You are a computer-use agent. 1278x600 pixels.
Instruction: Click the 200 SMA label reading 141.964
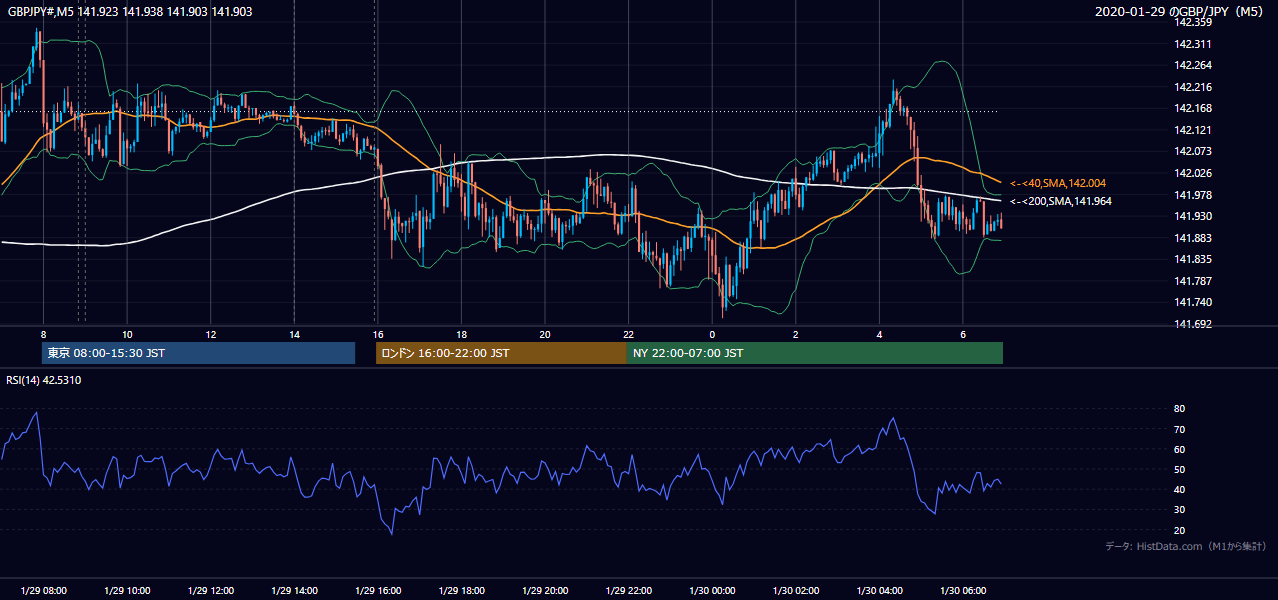pos(1060,201)
